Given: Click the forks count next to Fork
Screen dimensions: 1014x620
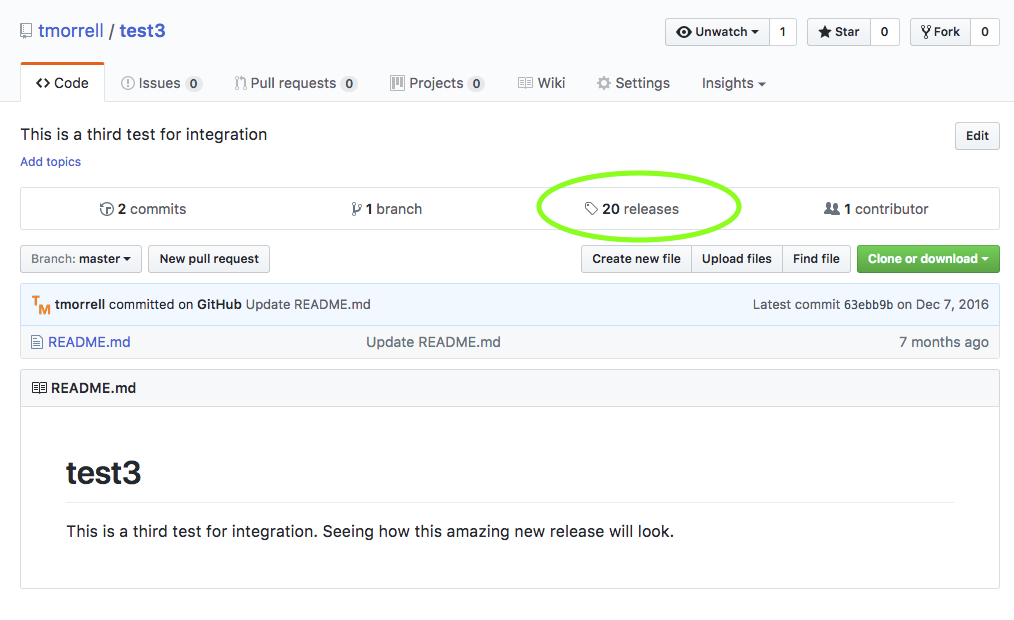Looking at the screenshot, I should (985, 32).
